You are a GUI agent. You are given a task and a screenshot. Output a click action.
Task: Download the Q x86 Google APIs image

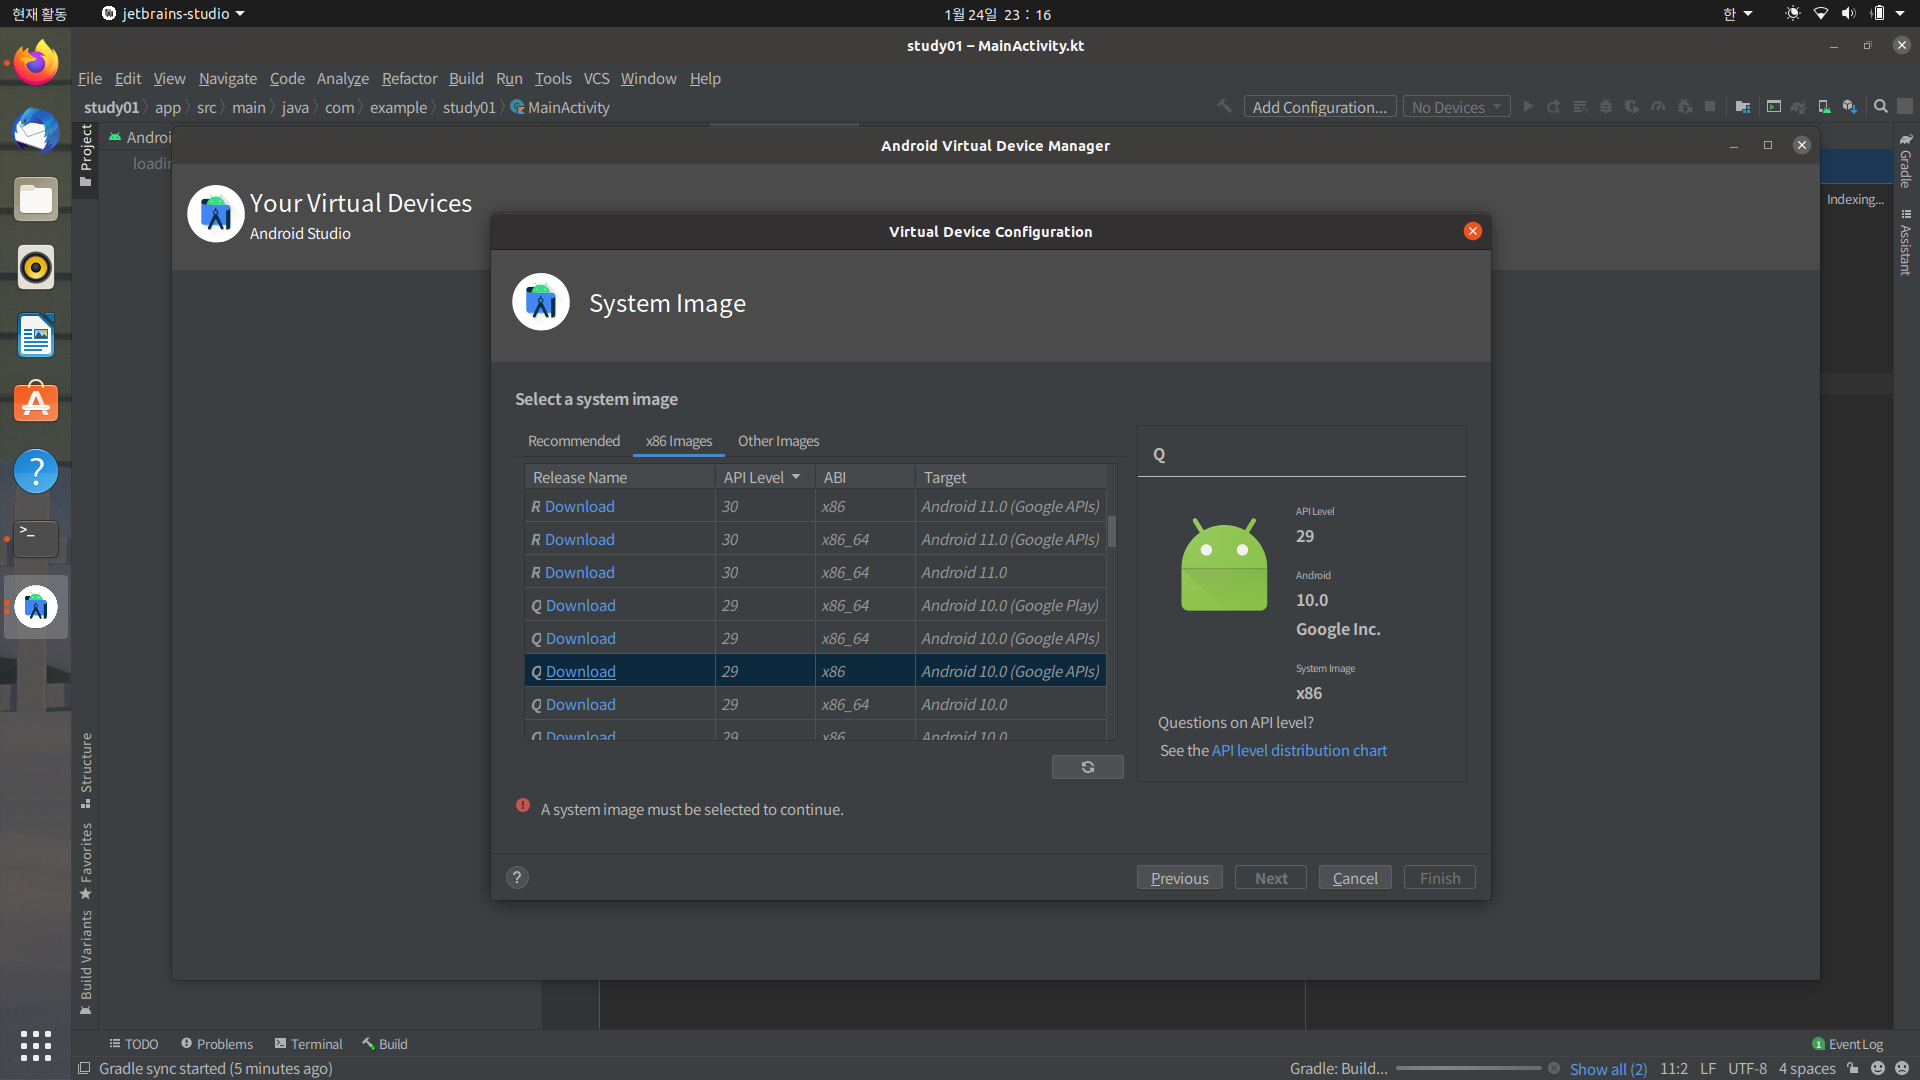click(x=580, y=672)
